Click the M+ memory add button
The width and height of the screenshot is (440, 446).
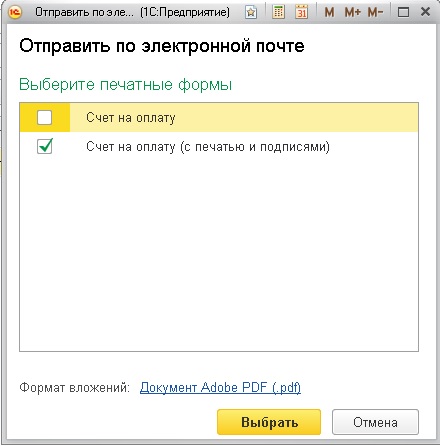point(353,13)
